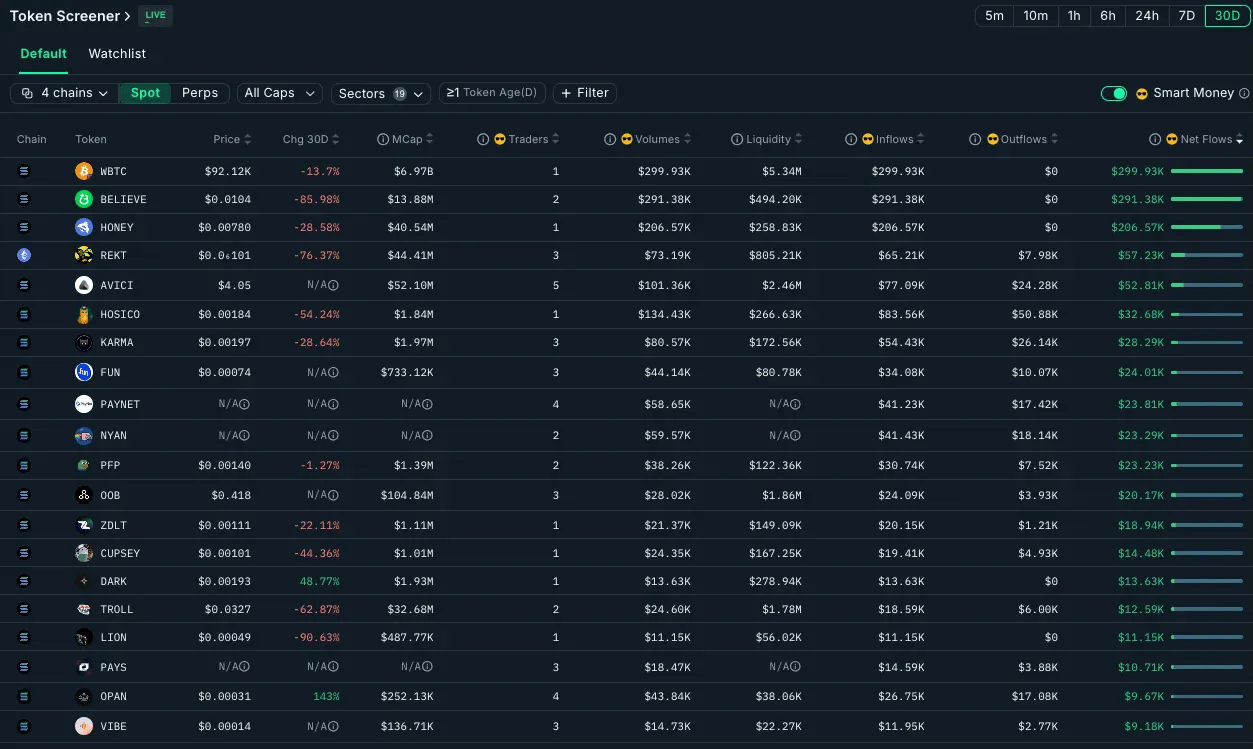The image size is (1253, 749).
Task: Click the CUPSEY token icon
Action: coord(84,553)
